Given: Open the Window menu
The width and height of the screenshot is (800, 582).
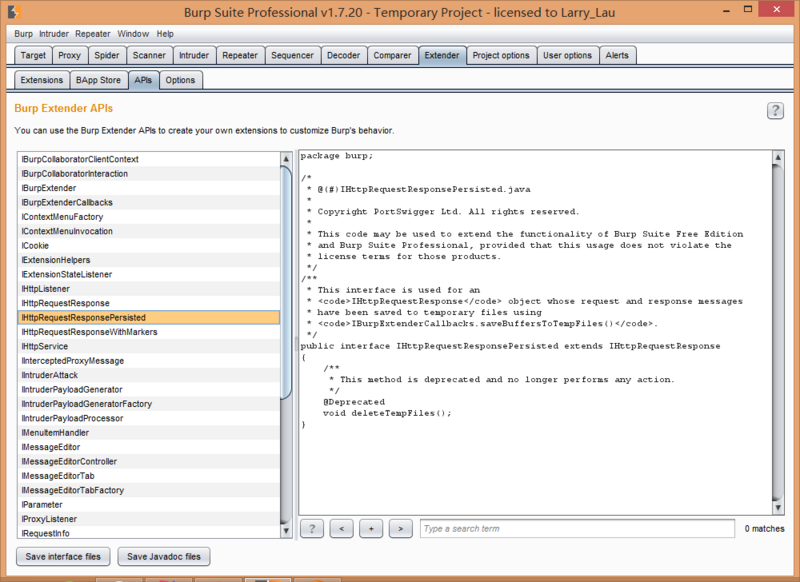Looking at the screenshot, I should coord(133,34).
